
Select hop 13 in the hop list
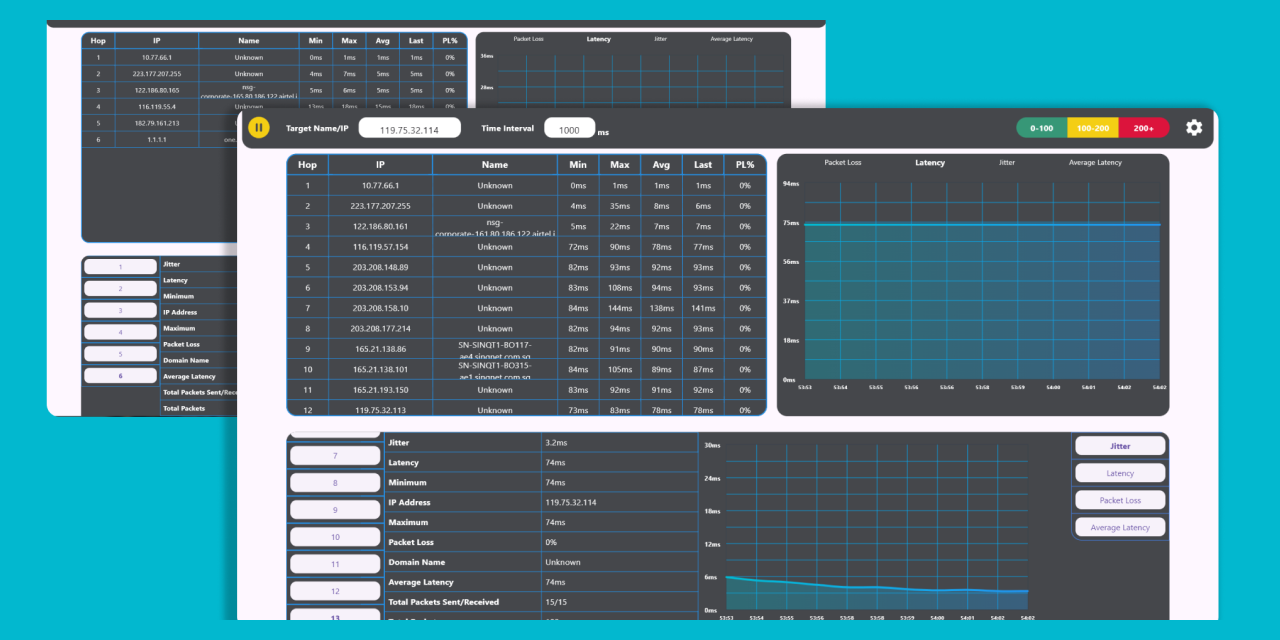(334, 617)
